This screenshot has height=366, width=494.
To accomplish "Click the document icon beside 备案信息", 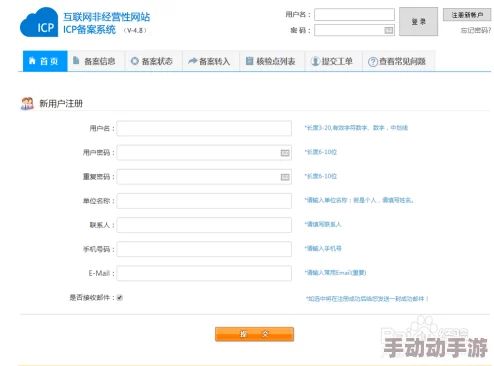I will (x=76, y=60).
